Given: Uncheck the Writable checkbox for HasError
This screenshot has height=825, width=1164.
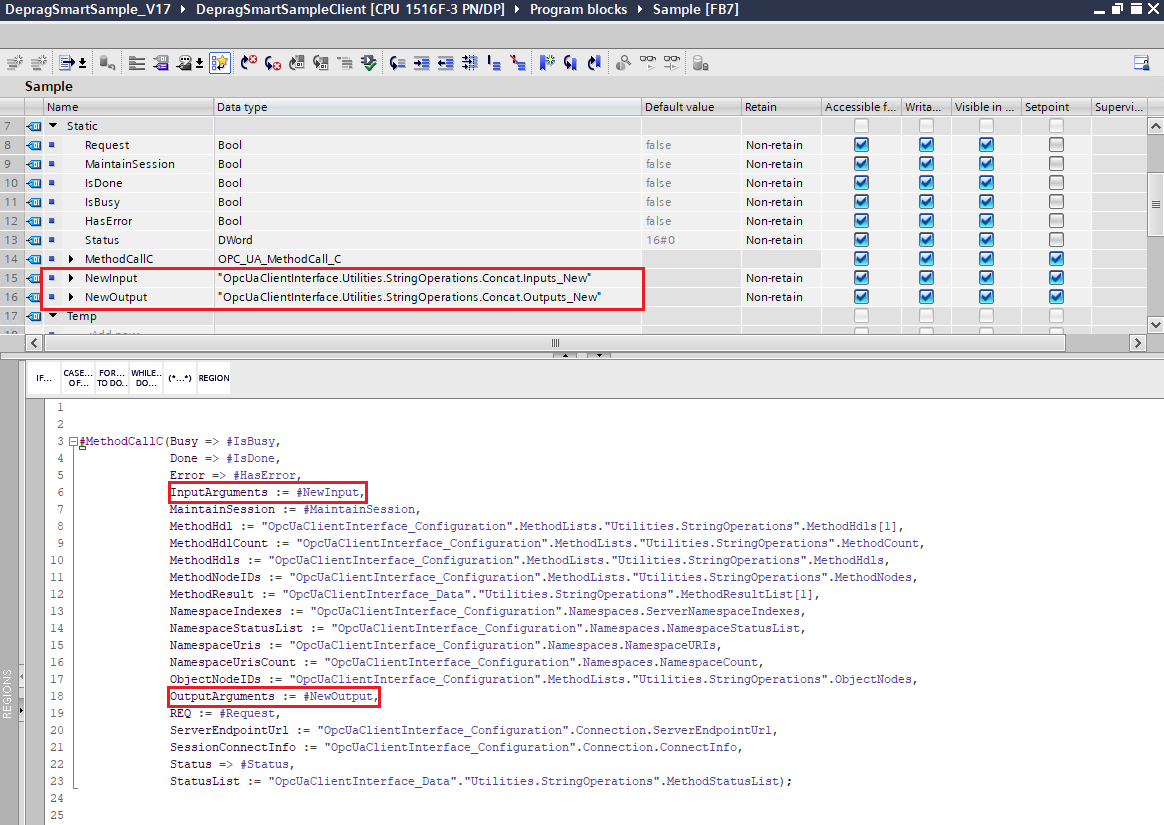Looking at the screenshot, I should click(x=926, y=221).
